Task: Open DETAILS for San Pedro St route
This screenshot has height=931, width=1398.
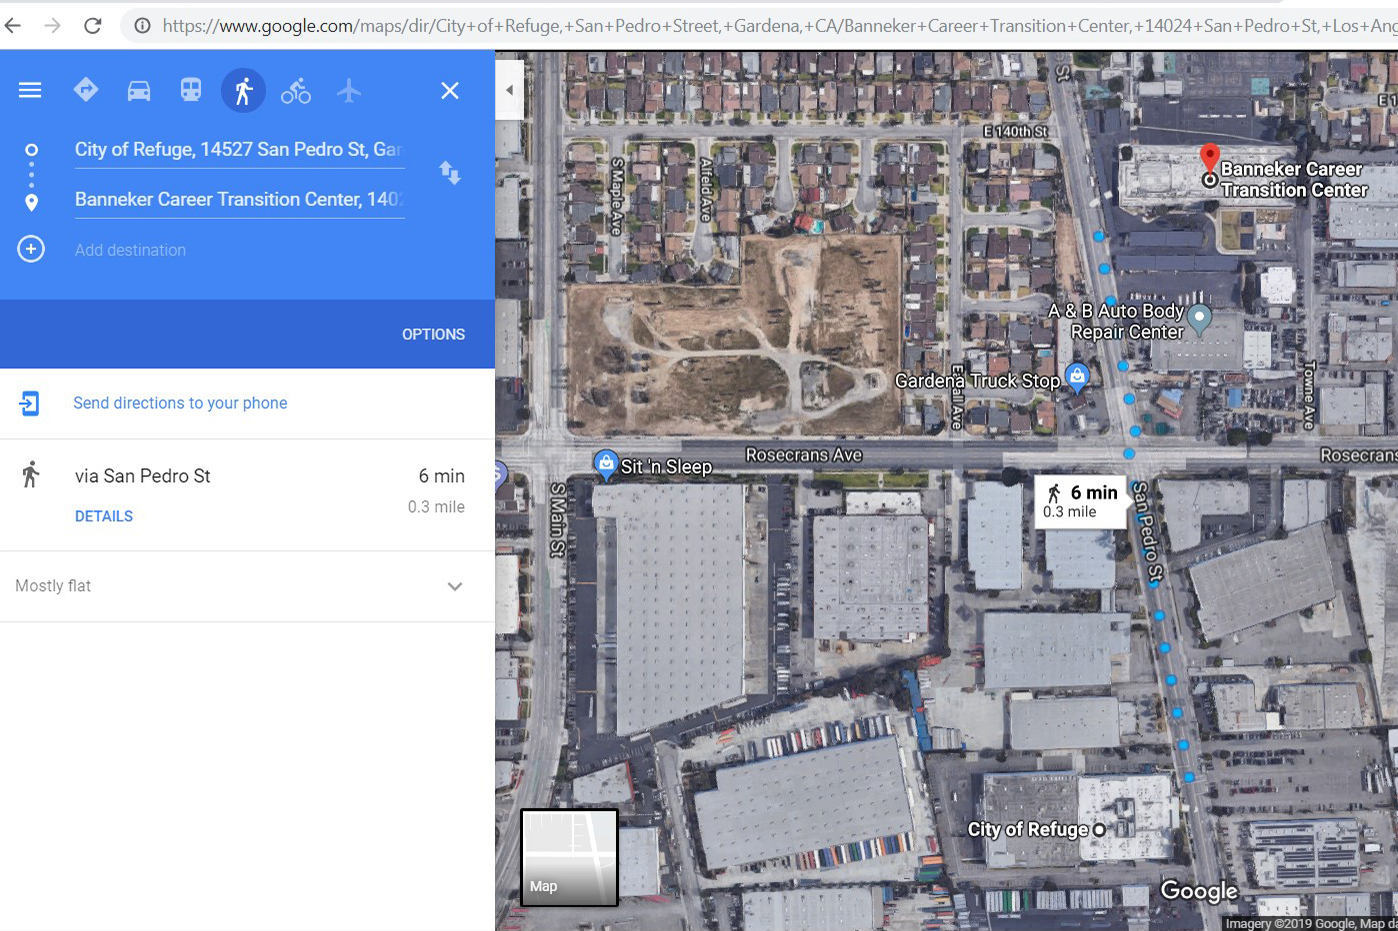Action: [104, 516]
